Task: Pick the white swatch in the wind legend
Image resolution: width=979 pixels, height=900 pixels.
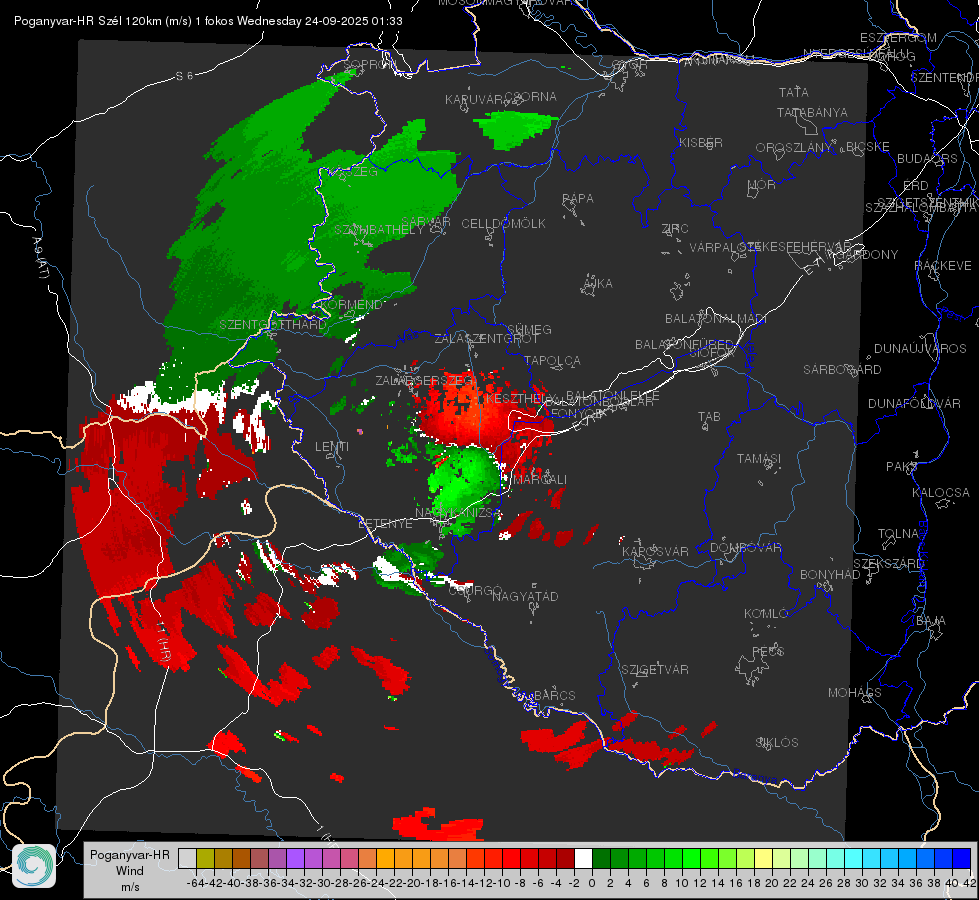Action: click(583, 859)
